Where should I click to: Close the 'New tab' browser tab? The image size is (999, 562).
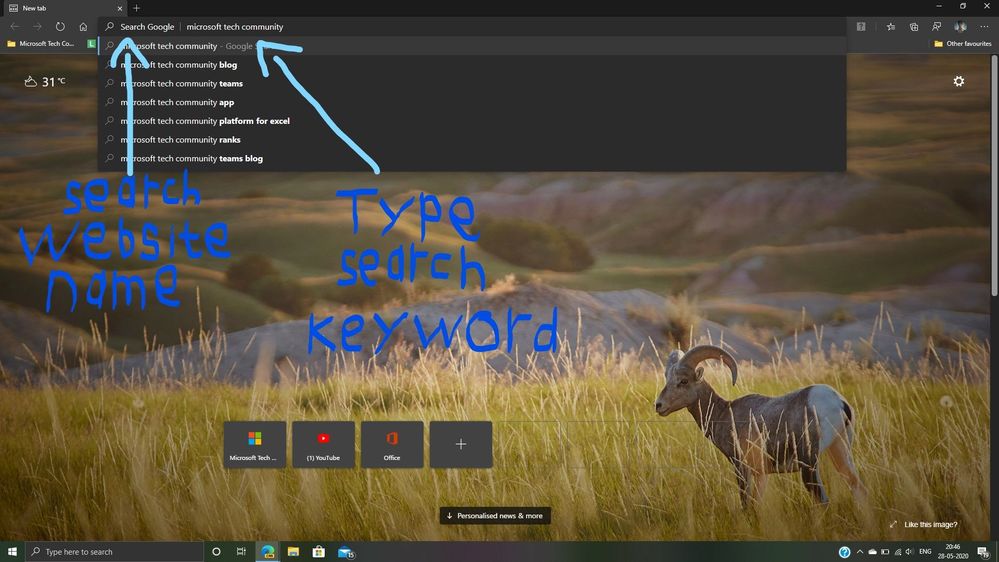point(120,8)
